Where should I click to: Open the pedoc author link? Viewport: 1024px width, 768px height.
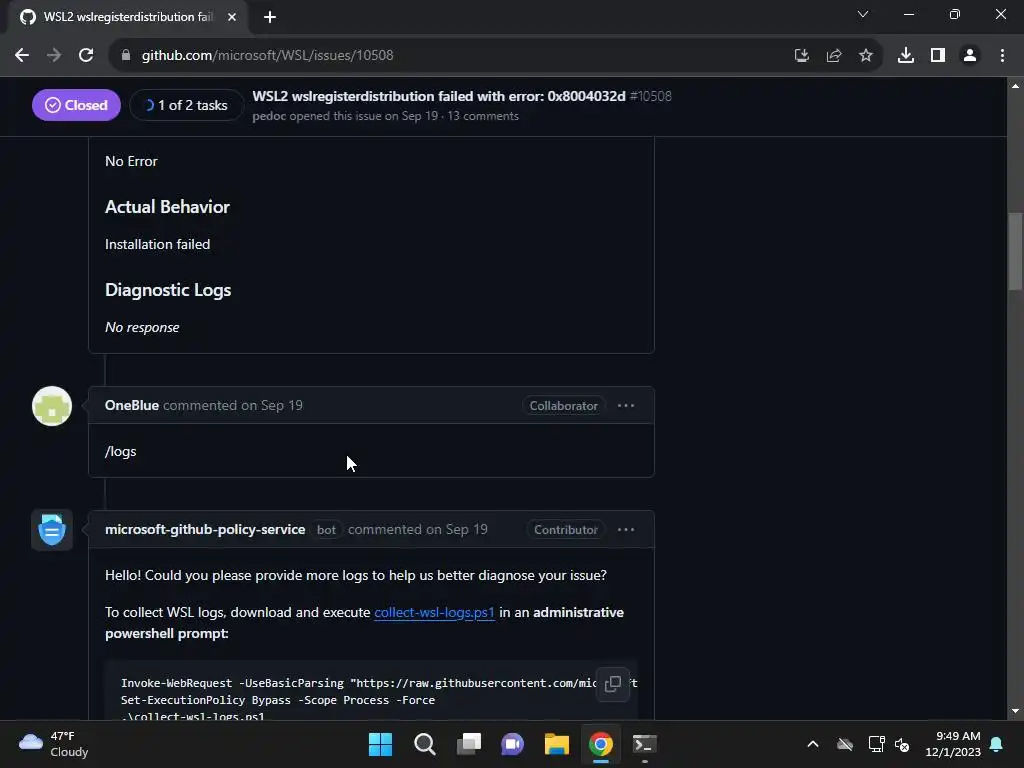[269, 116]
